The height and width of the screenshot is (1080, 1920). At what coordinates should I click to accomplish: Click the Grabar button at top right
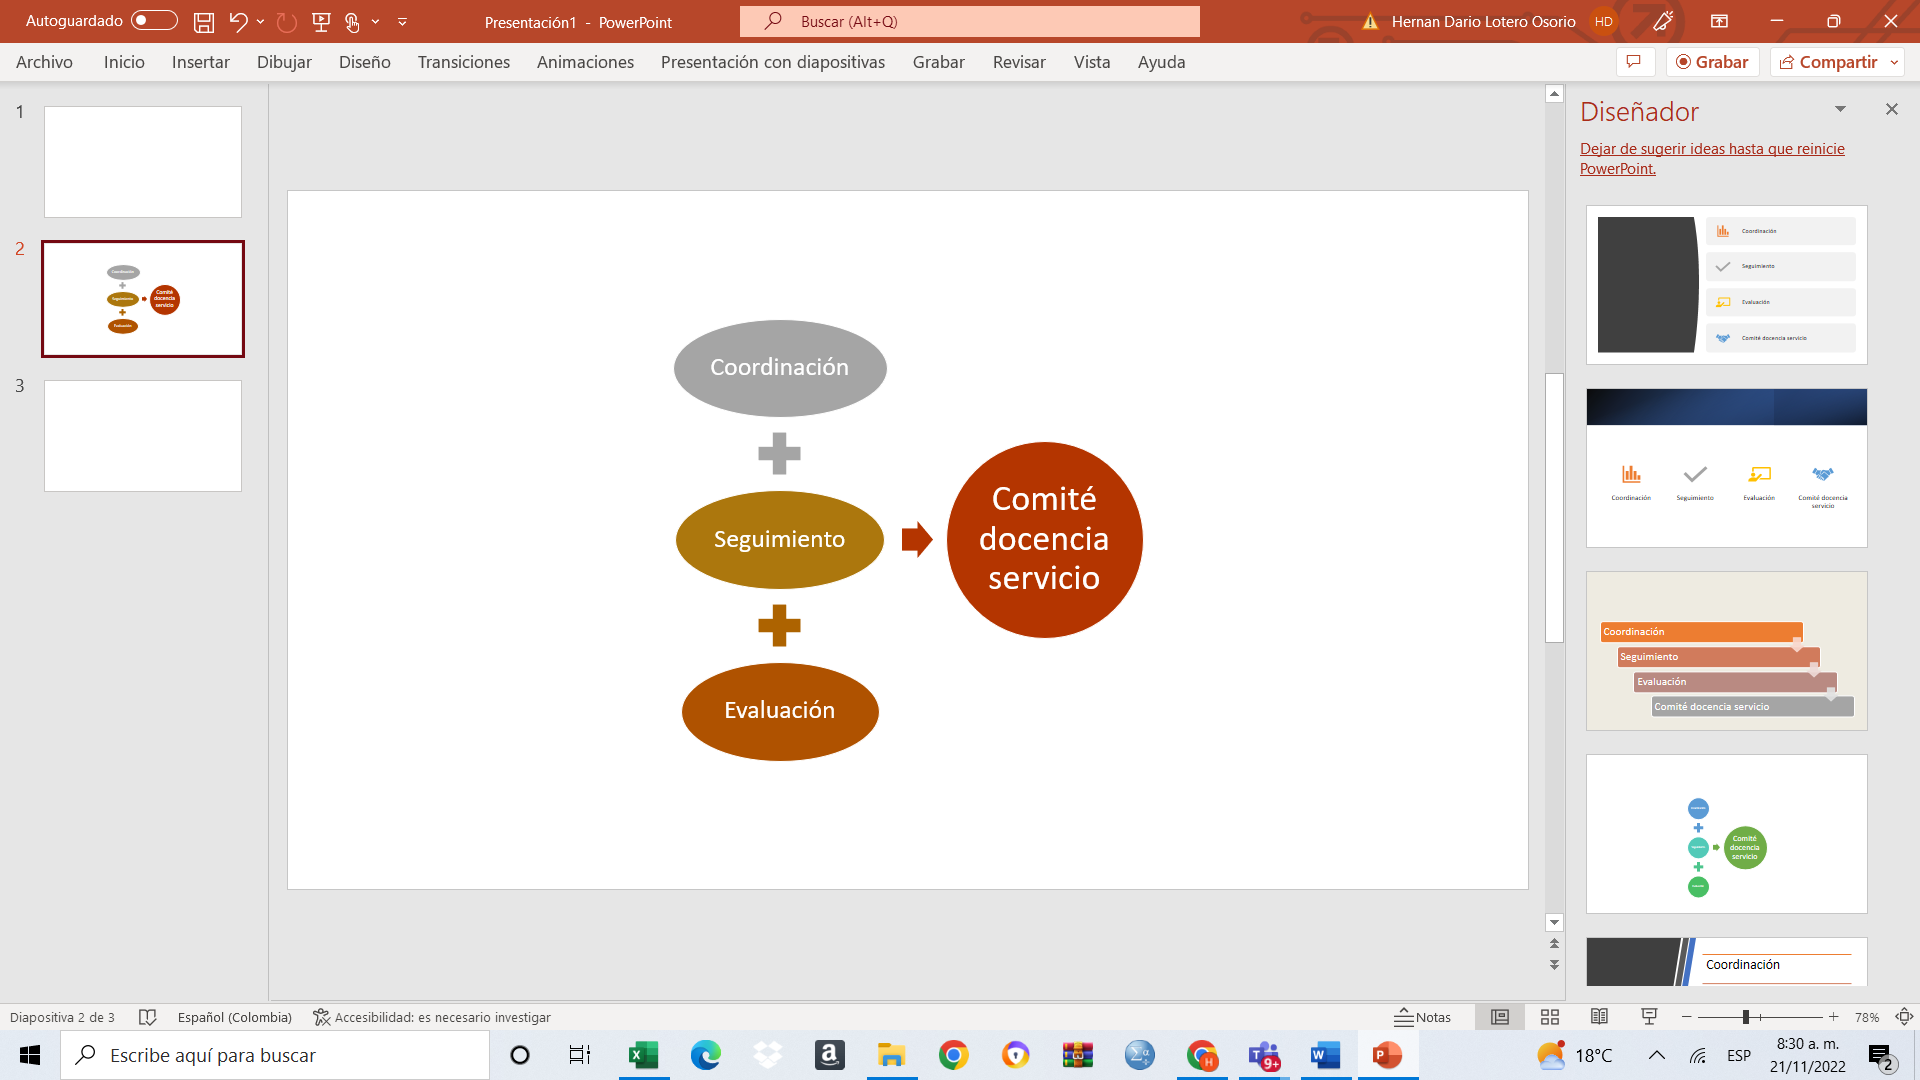1712,62
